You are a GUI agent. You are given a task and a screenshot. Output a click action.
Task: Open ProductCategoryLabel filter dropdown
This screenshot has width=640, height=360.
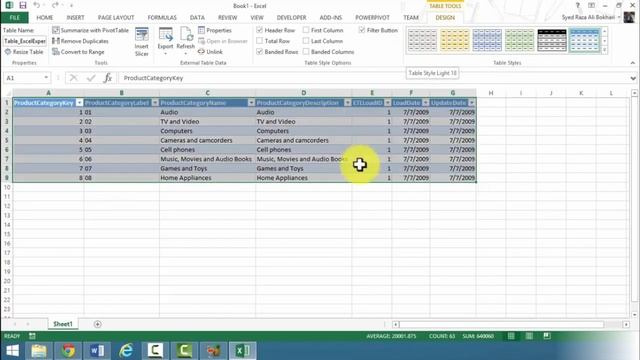point(155,103)
